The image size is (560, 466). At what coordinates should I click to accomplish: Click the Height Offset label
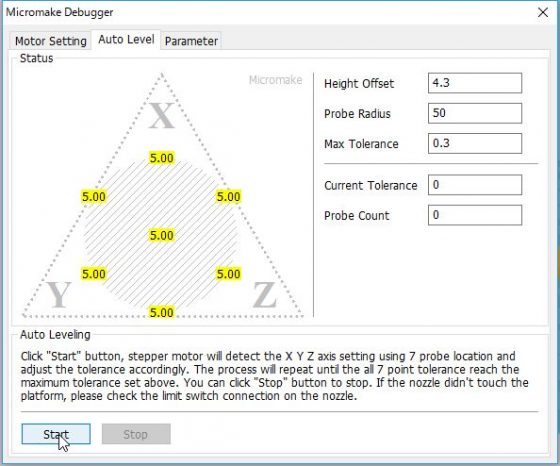[359, 84]
